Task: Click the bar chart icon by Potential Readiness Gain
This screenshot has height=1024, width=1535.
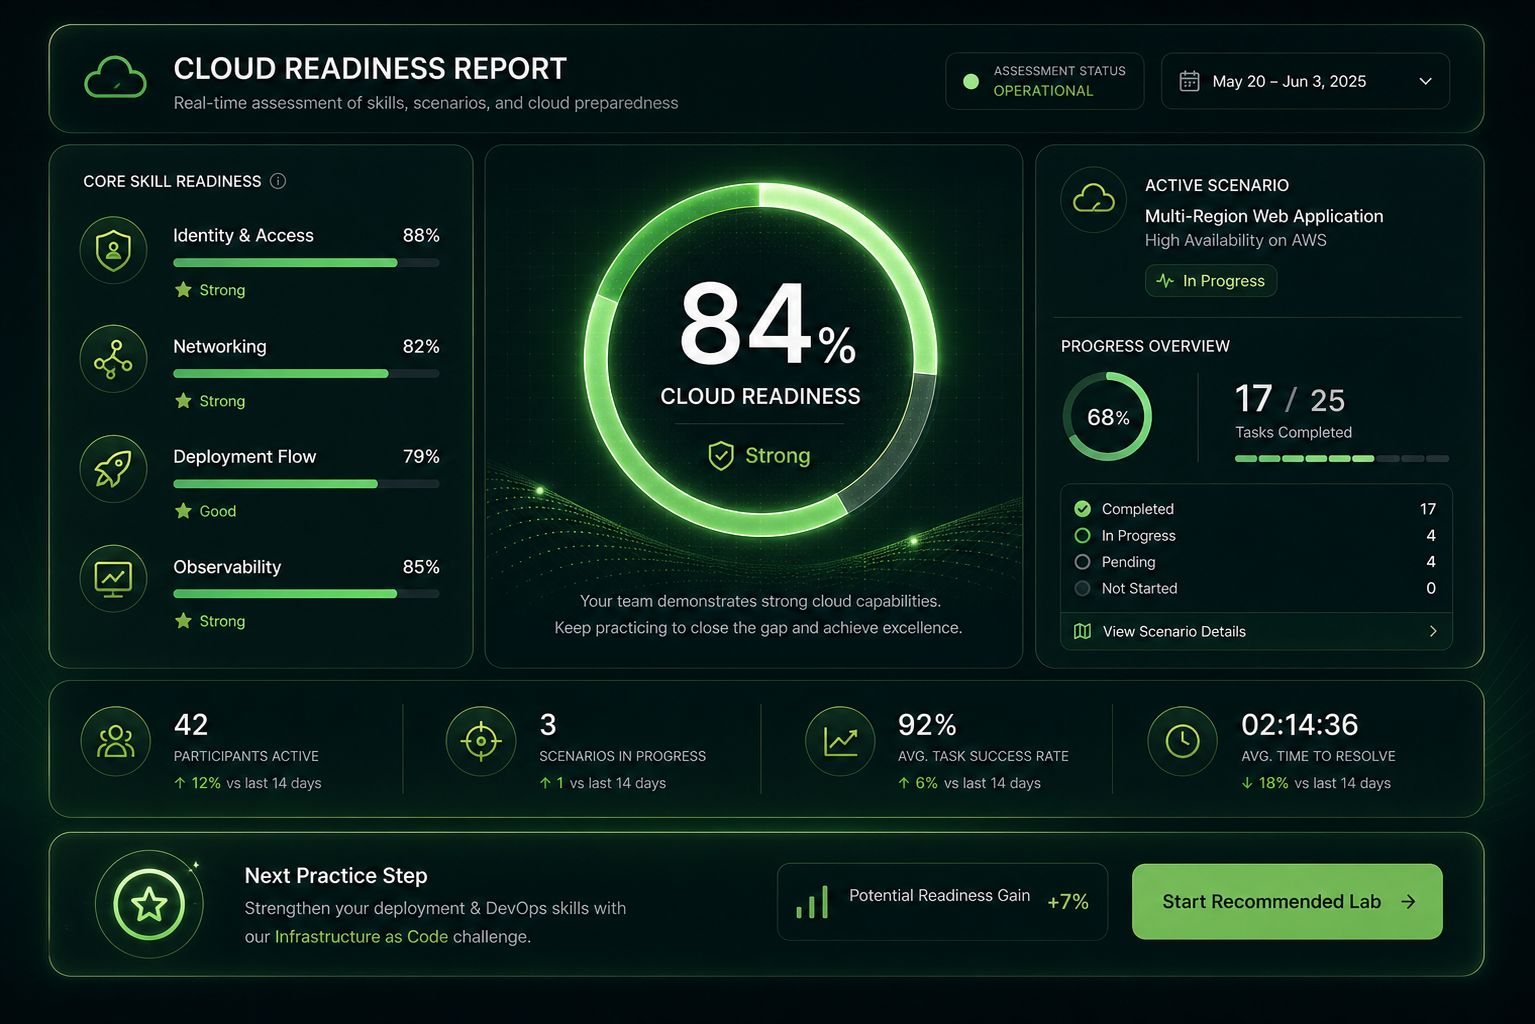Action: [x=812, y=902]
